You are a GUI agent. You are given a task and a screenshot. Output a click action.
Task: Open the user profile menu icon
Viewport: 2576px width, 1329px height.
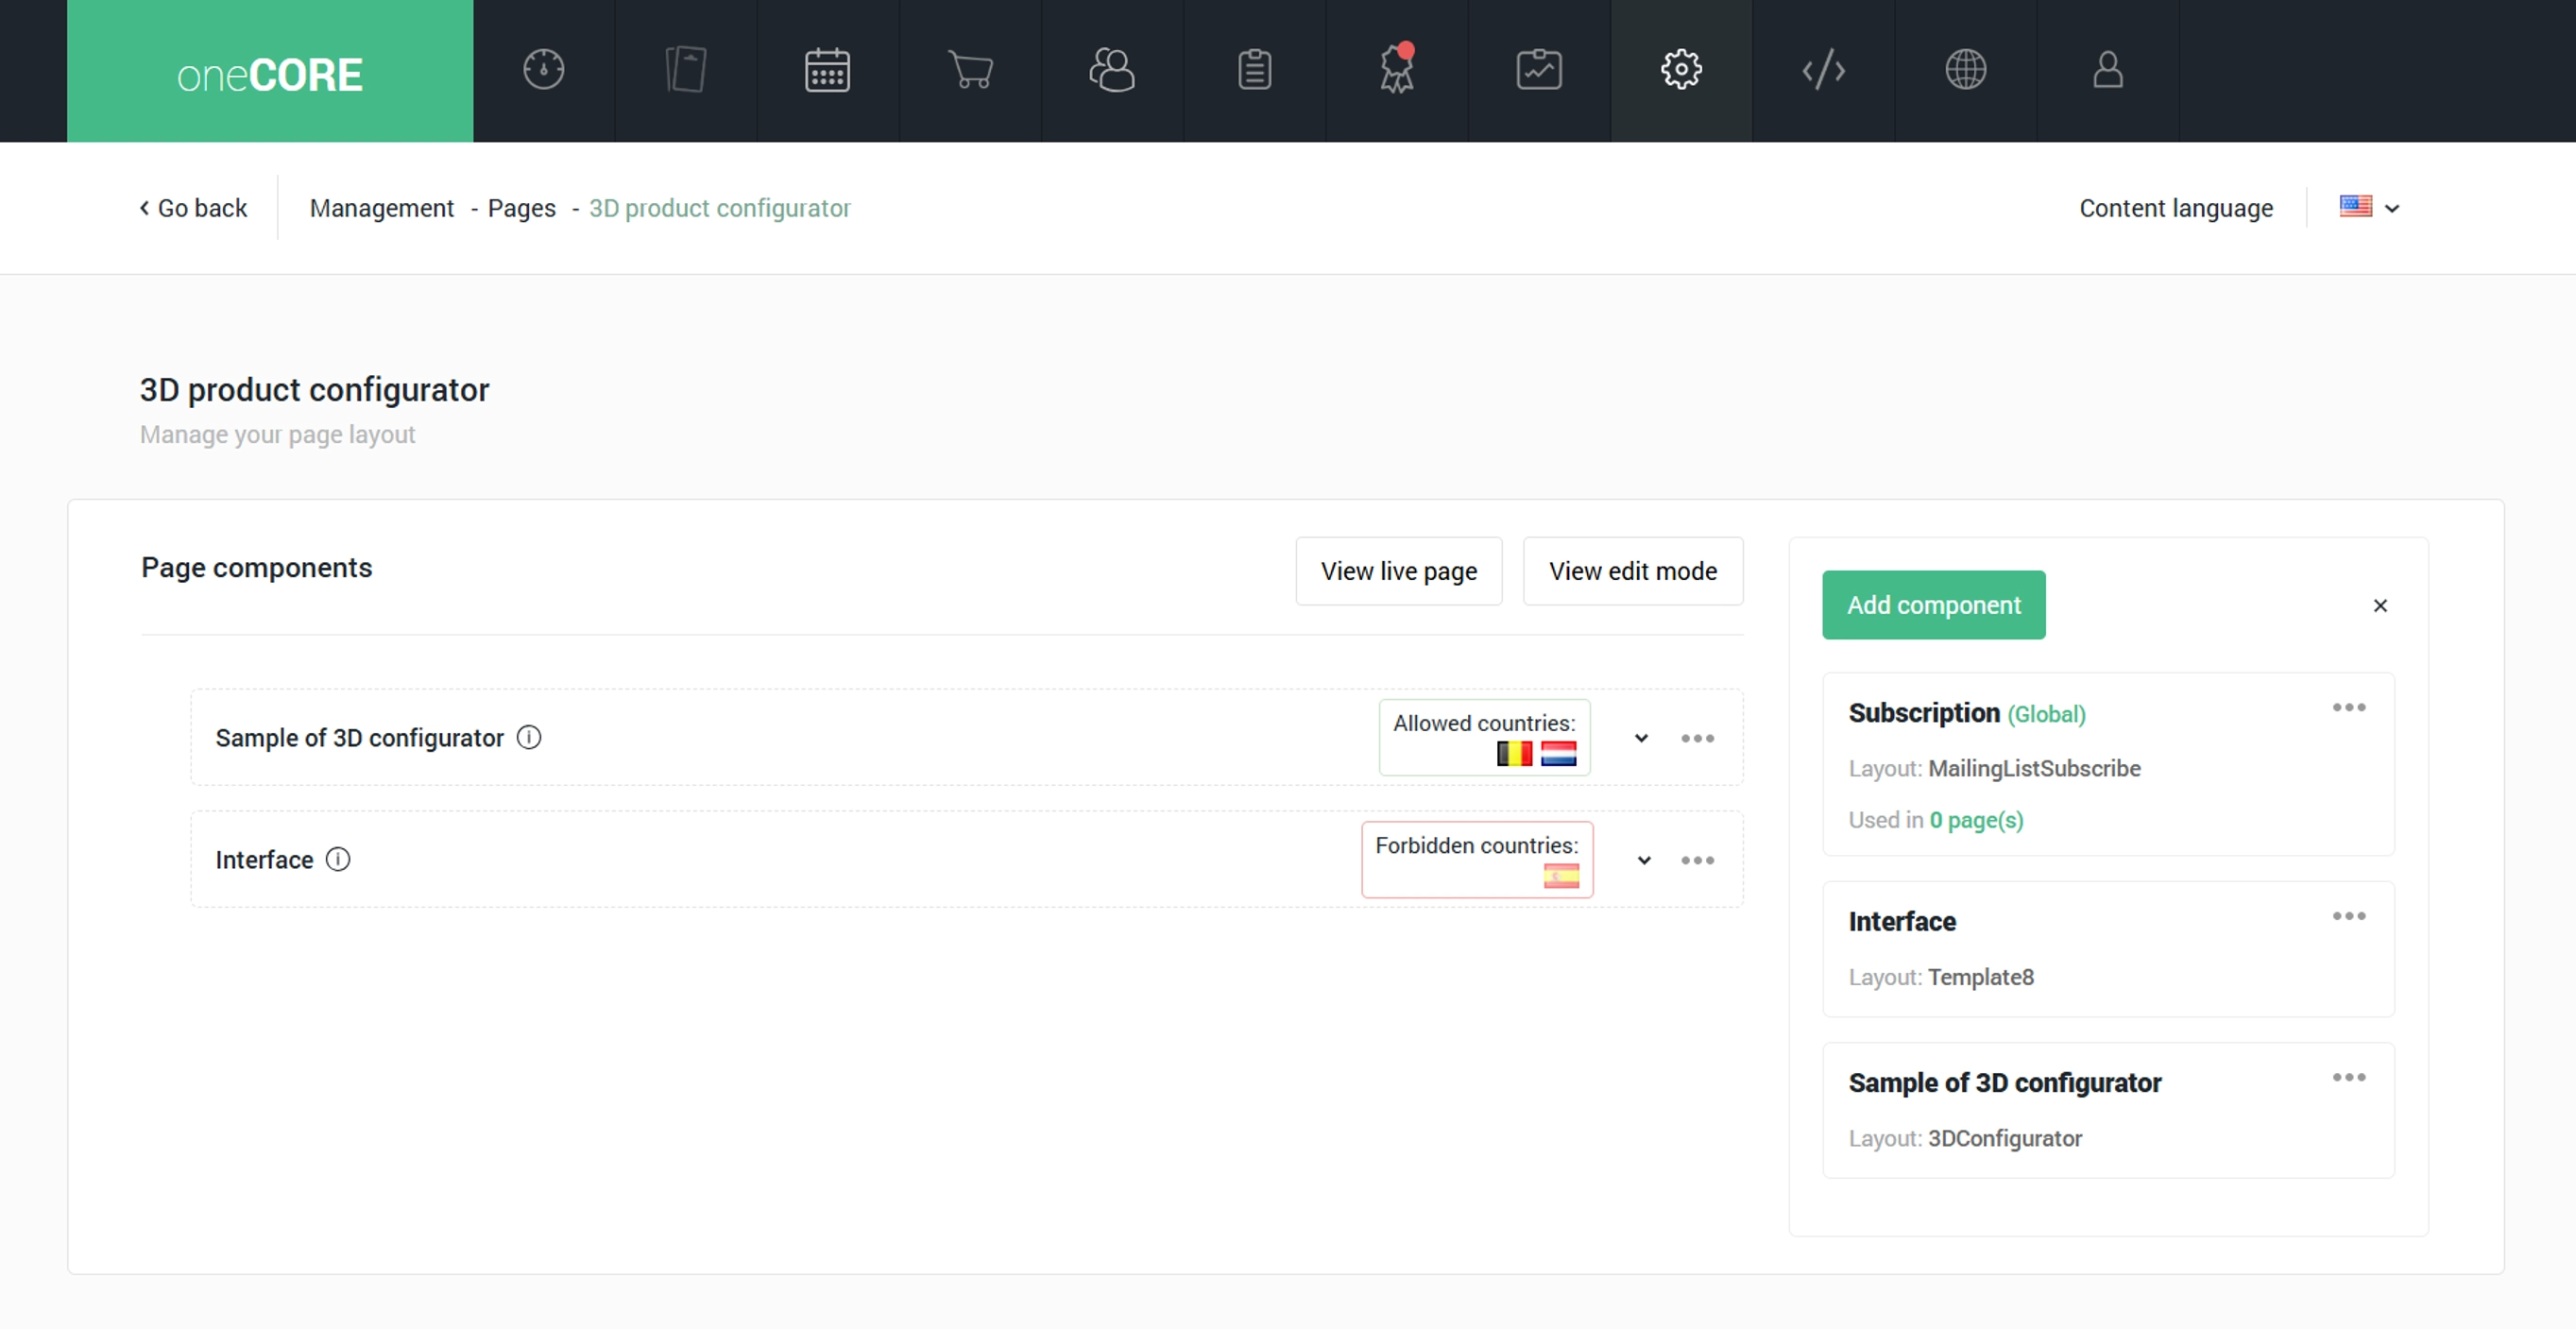[x=2107, y=70]
